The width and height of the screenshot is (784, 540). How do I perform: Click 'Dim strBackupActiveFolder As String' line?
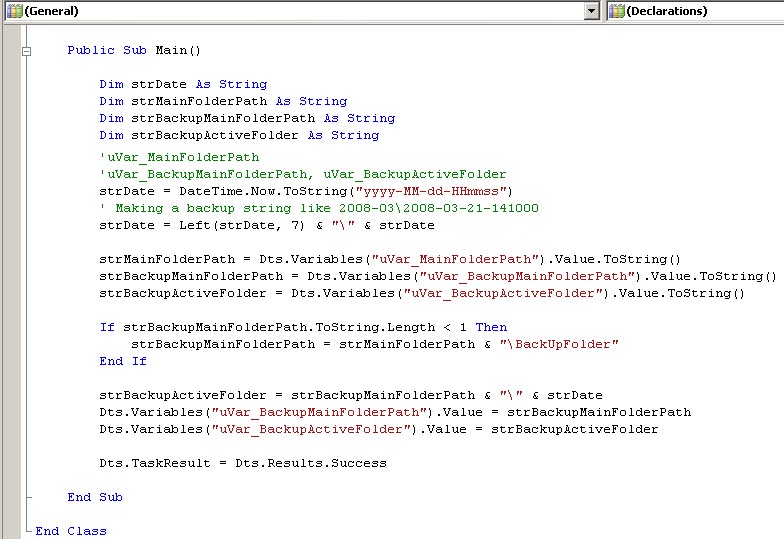[x=239, y=135]
